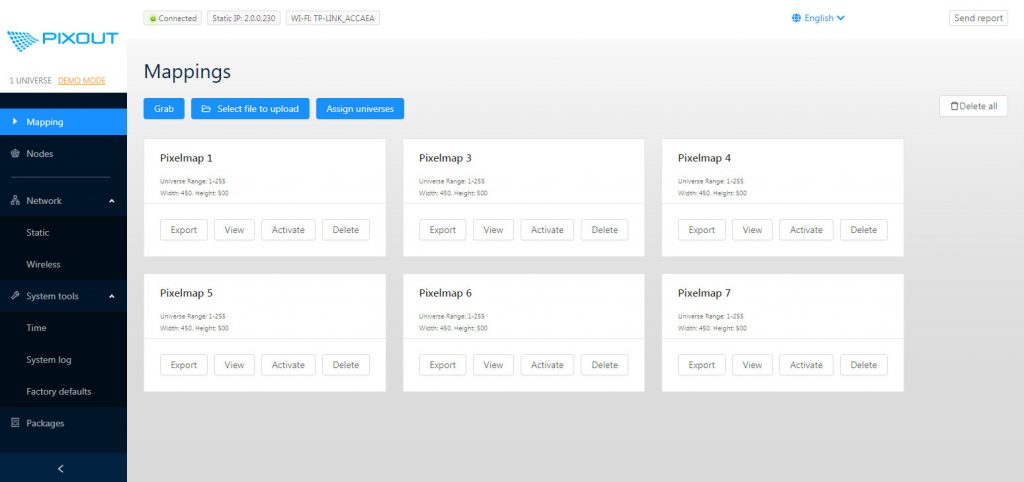Activate Pixelmap 6

tap(547, 365)
